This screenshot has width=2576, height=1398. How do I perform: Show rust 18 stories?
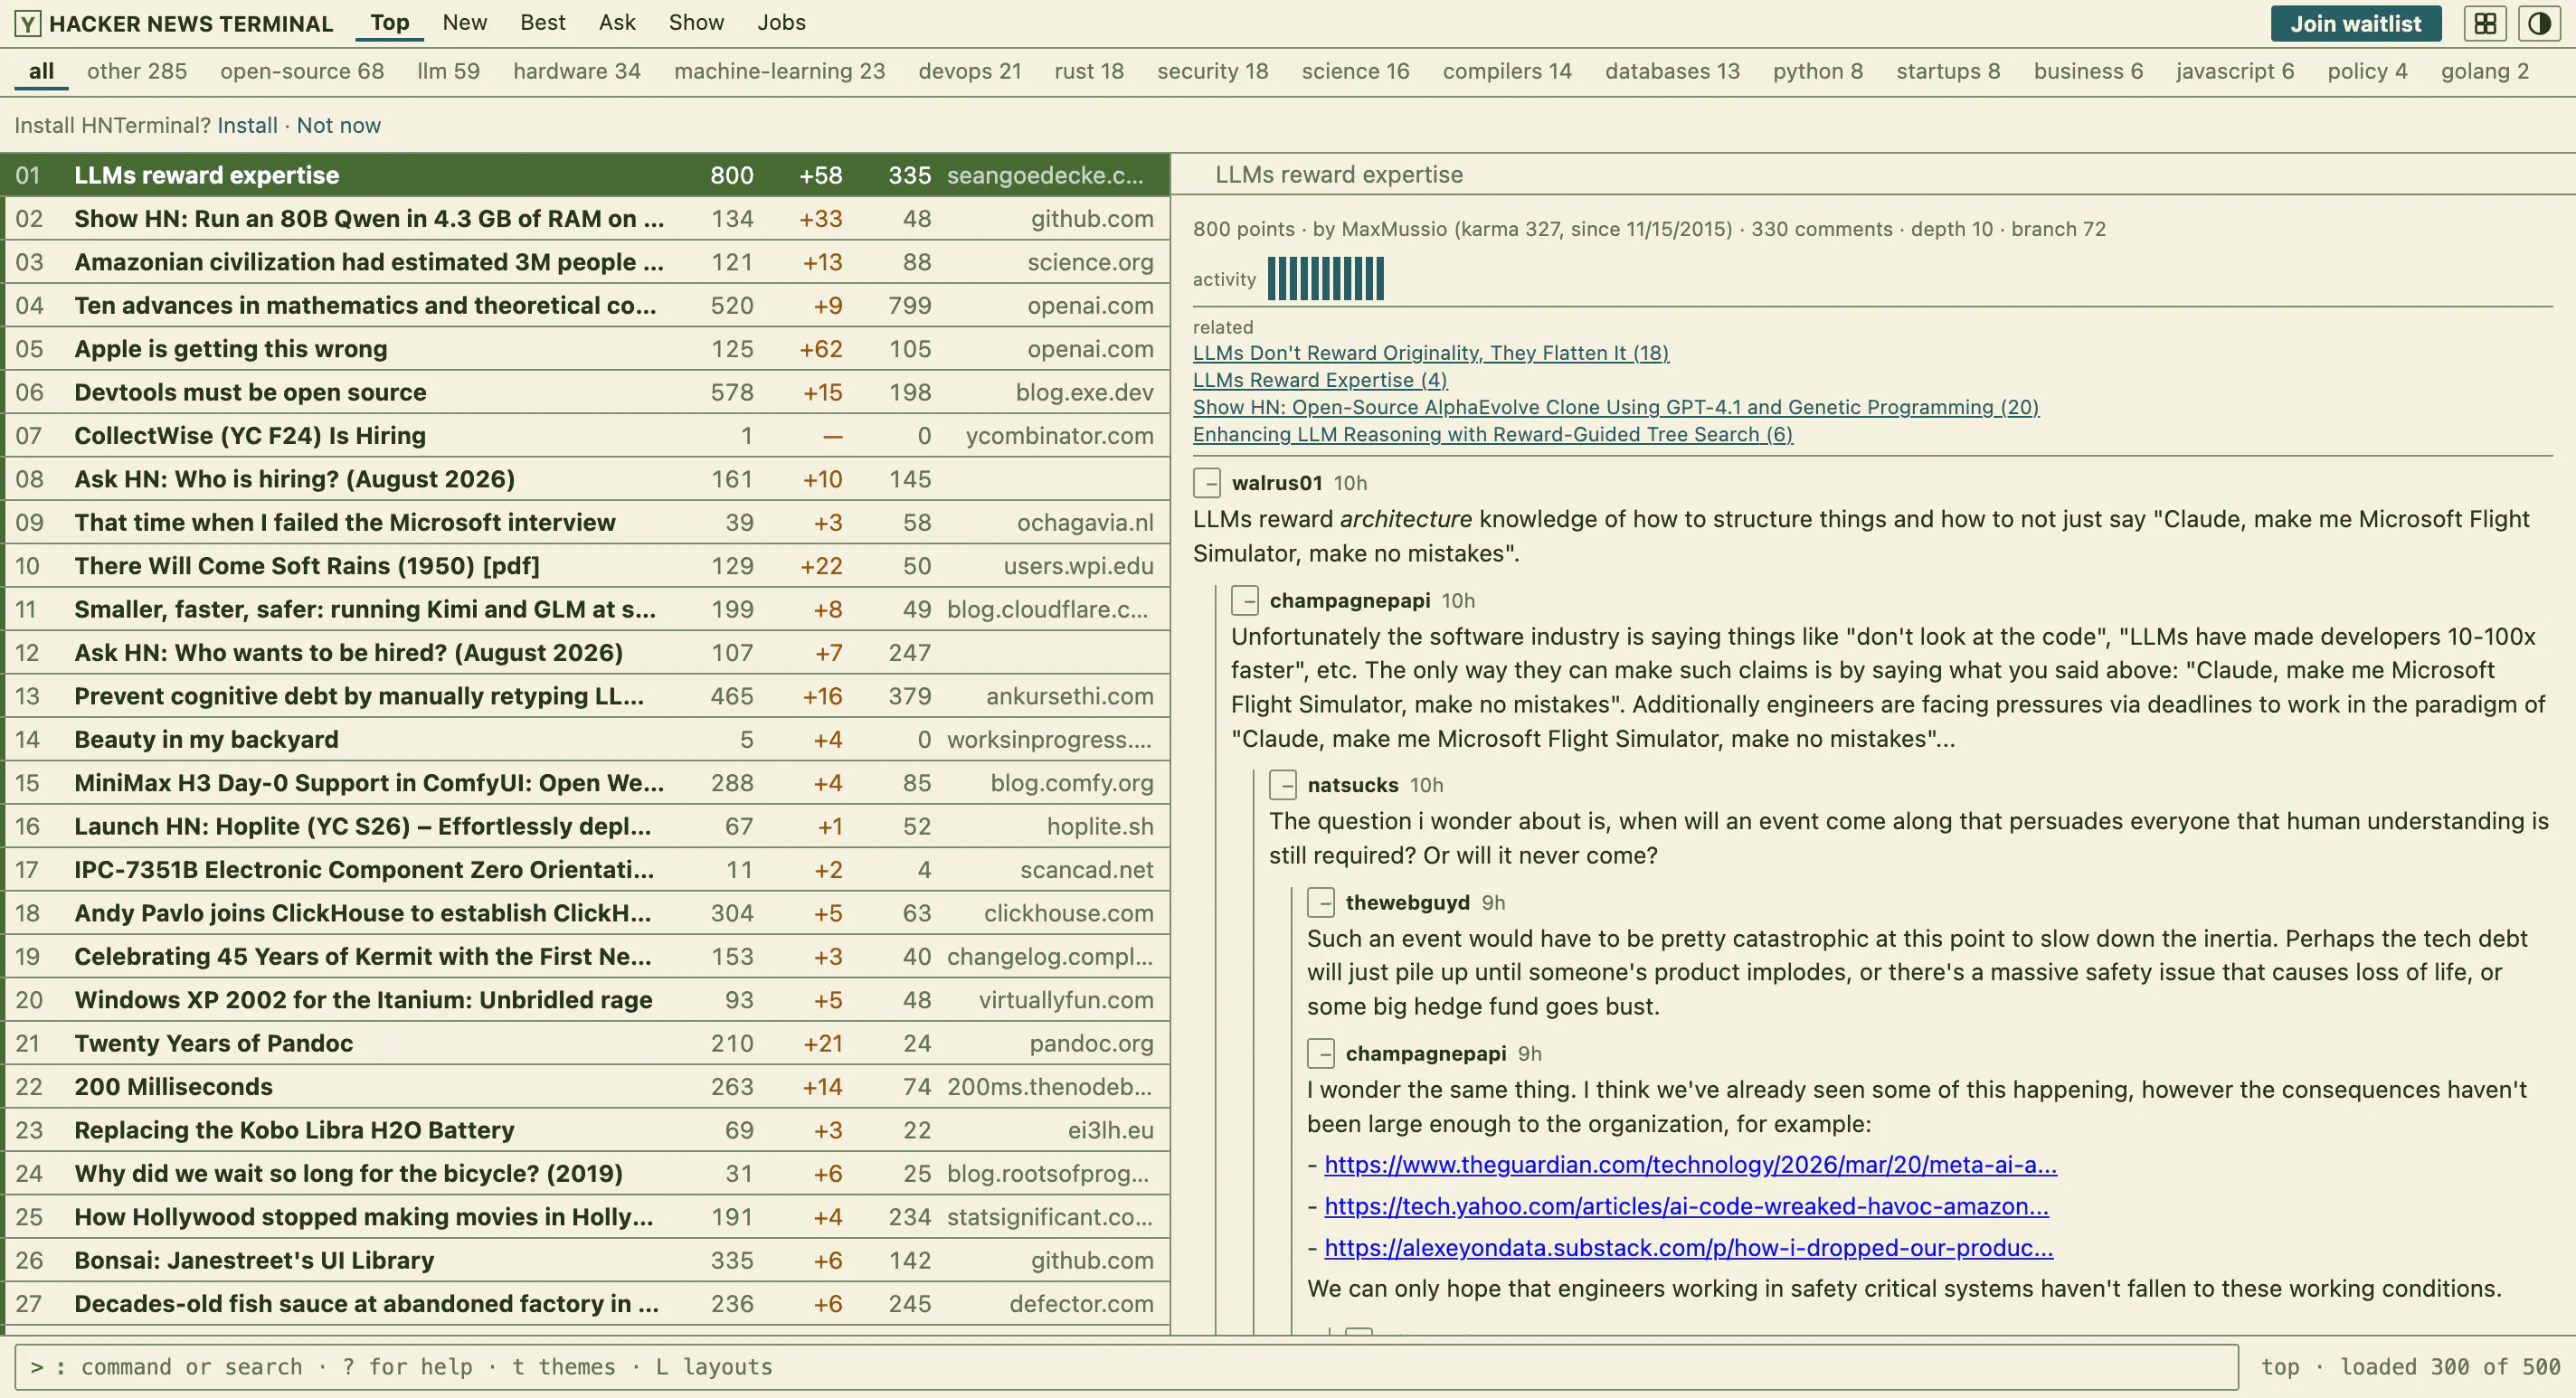click(1089, 71)
